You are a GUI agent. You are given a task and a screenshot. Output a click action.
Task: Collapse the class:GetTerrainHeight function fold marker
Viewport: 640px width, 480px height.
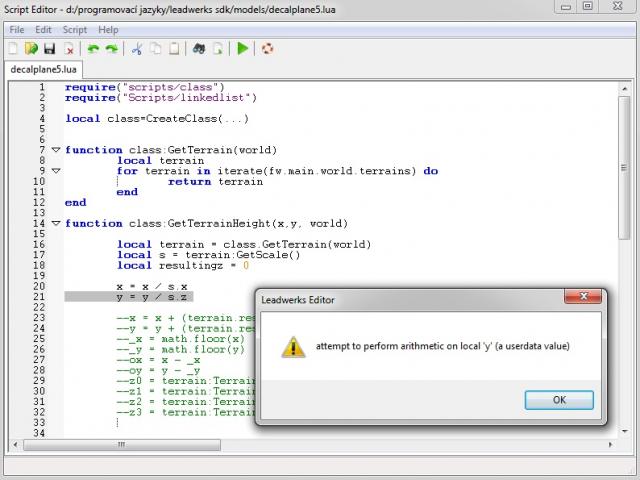tap(56, 223)
